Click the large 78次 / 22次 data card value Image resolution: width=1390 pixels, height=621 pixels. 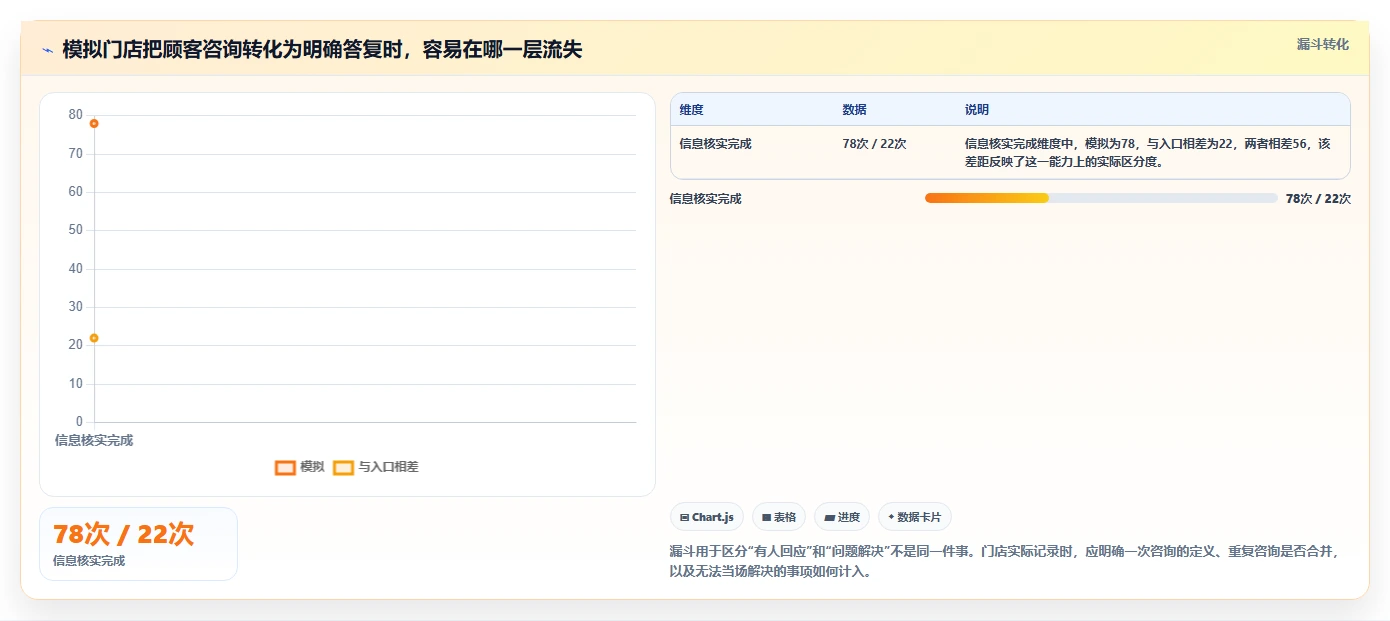point(123,535)
